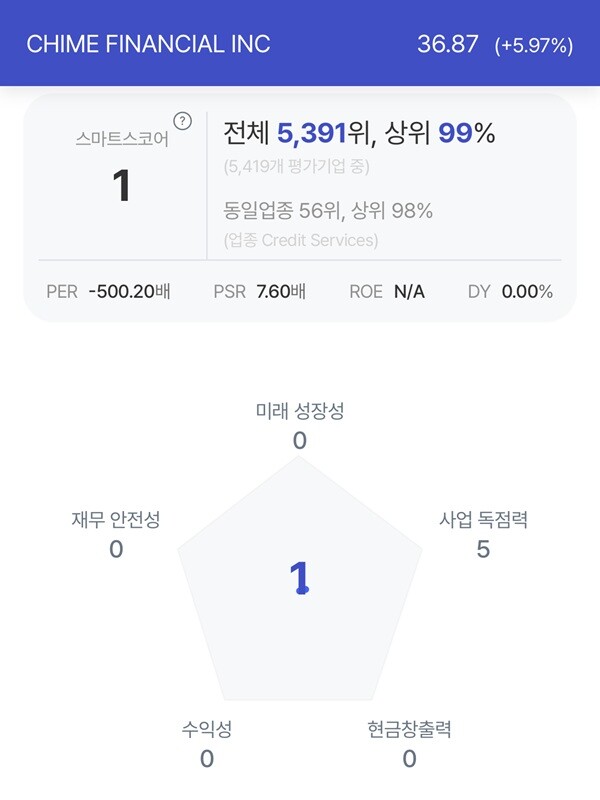This screenshot has width=600, height=800.
Task: Select the 수익성 score label
Action: point(207,729)
